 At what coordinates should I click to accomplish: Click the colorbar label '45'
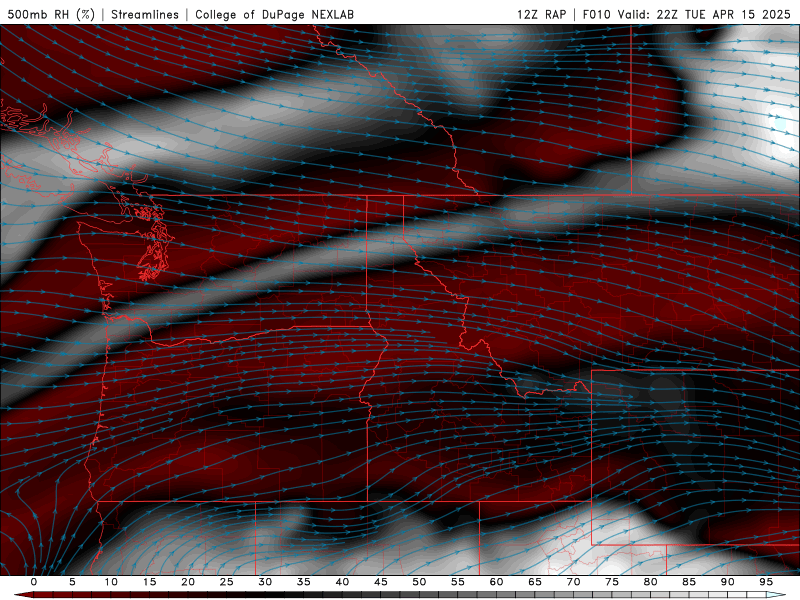tap(381, 582)
